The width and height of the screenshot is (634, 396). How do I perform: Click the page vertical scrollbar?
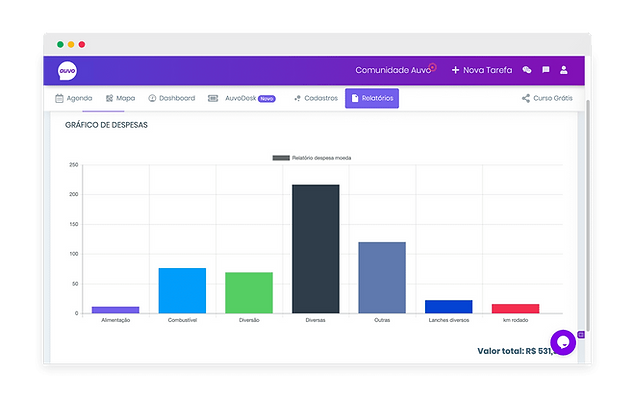588,216
